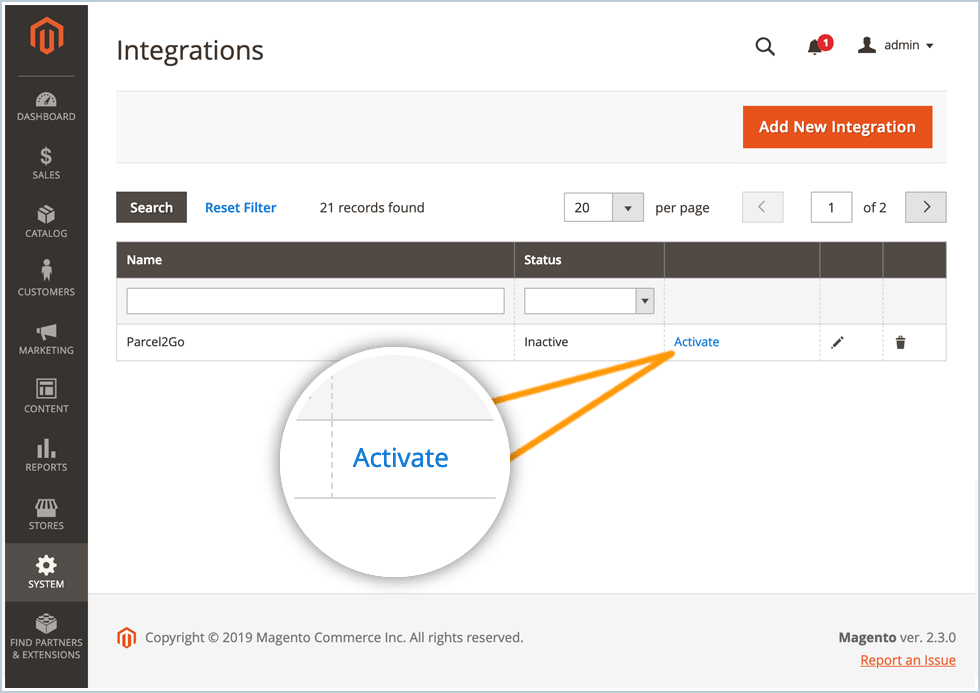Open the notifications bell
Screen dimensions: 980x693
817,46
